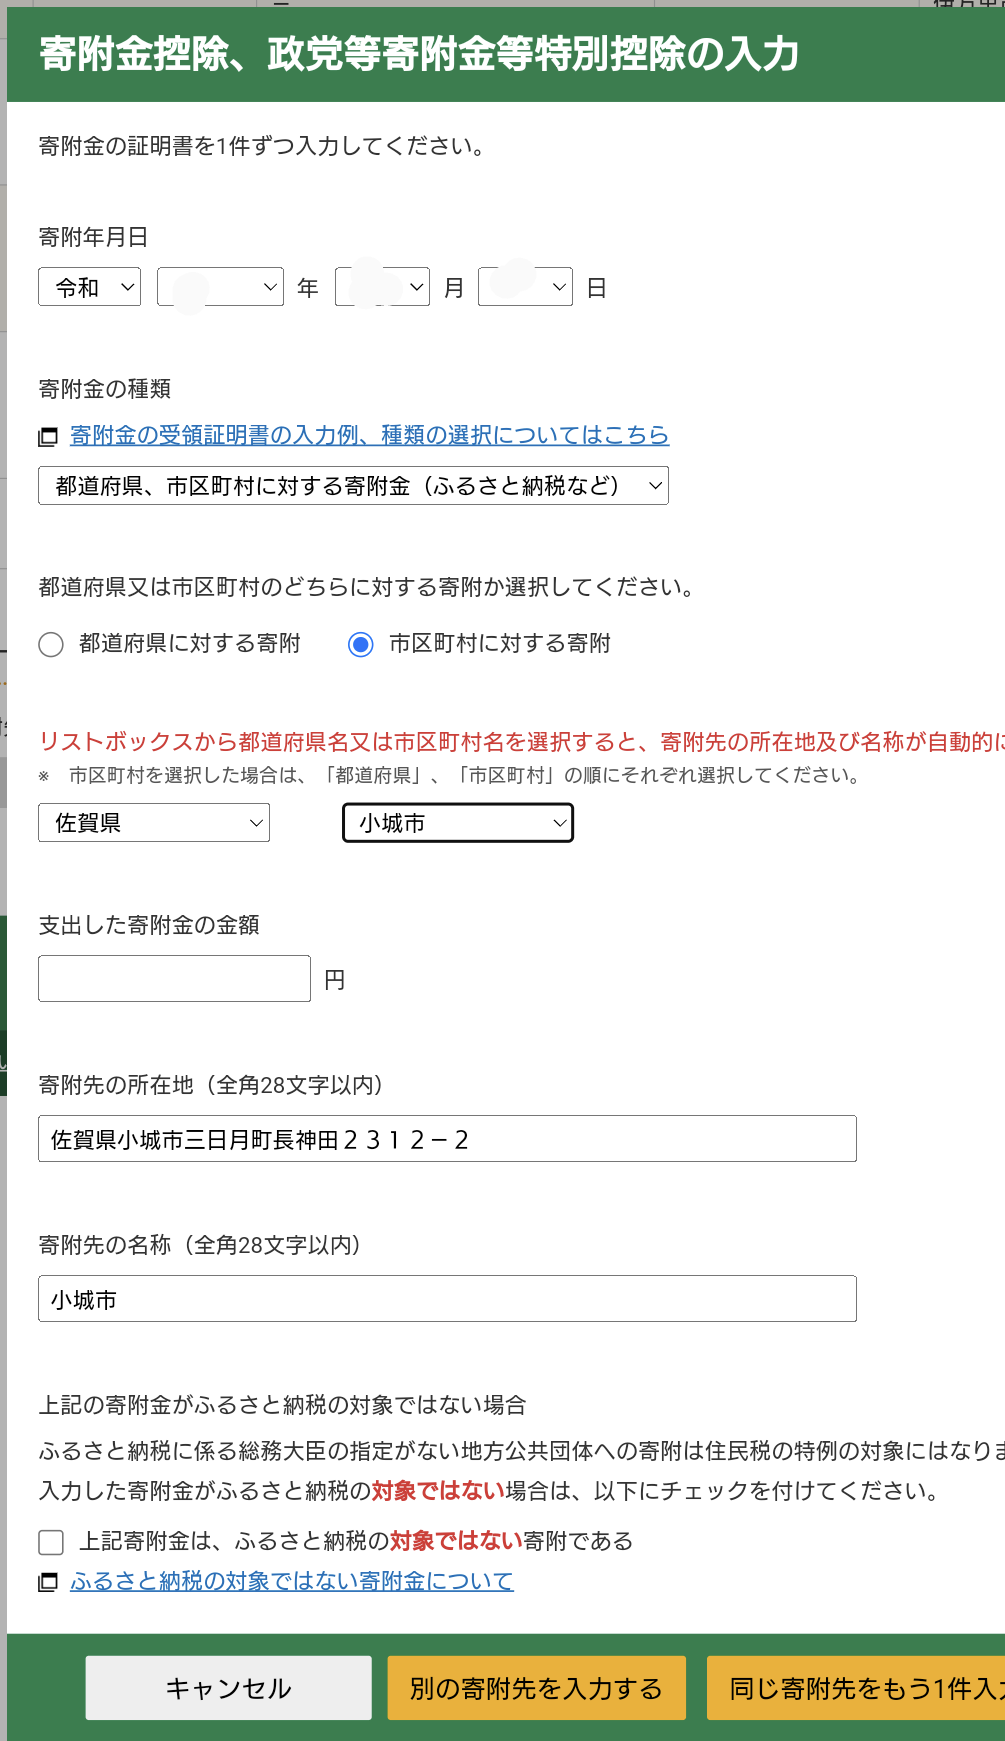Open the 小城市 municipality dropdown
This screenshot has height=1741, width=1005.
(458, 823)
